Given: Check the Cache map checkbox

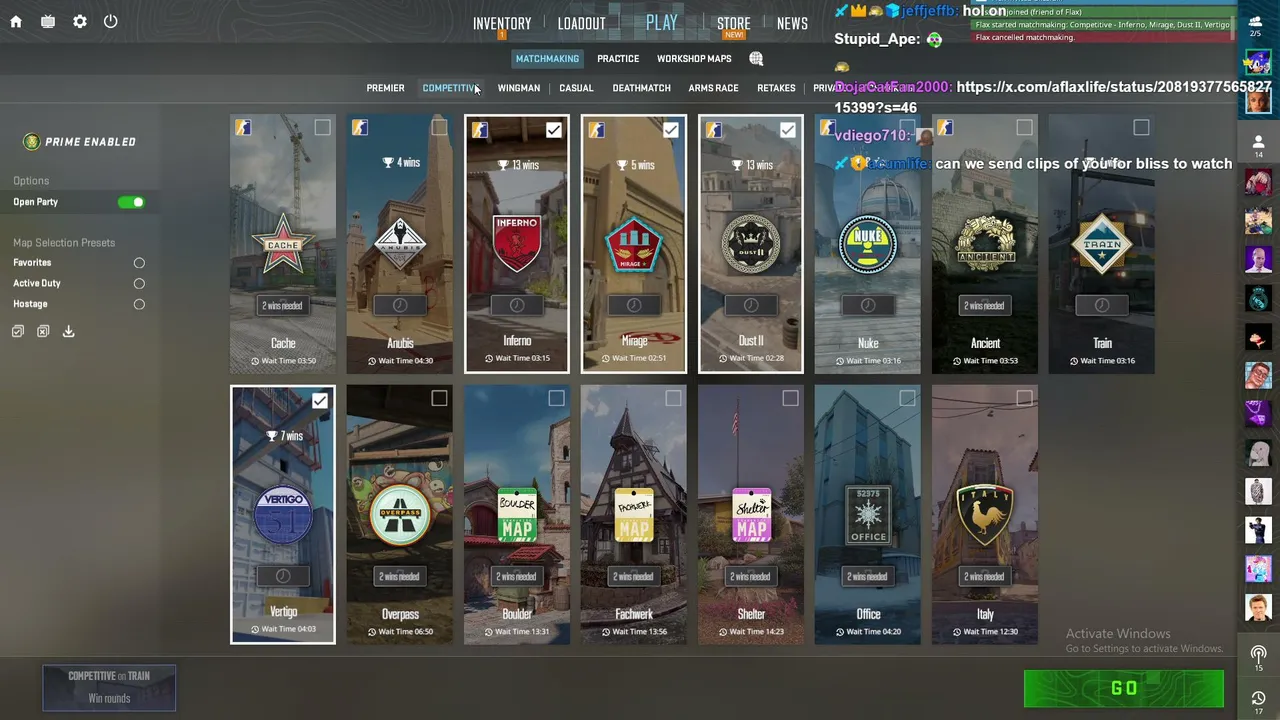Looking at the screenshot, I should [322, 128].
